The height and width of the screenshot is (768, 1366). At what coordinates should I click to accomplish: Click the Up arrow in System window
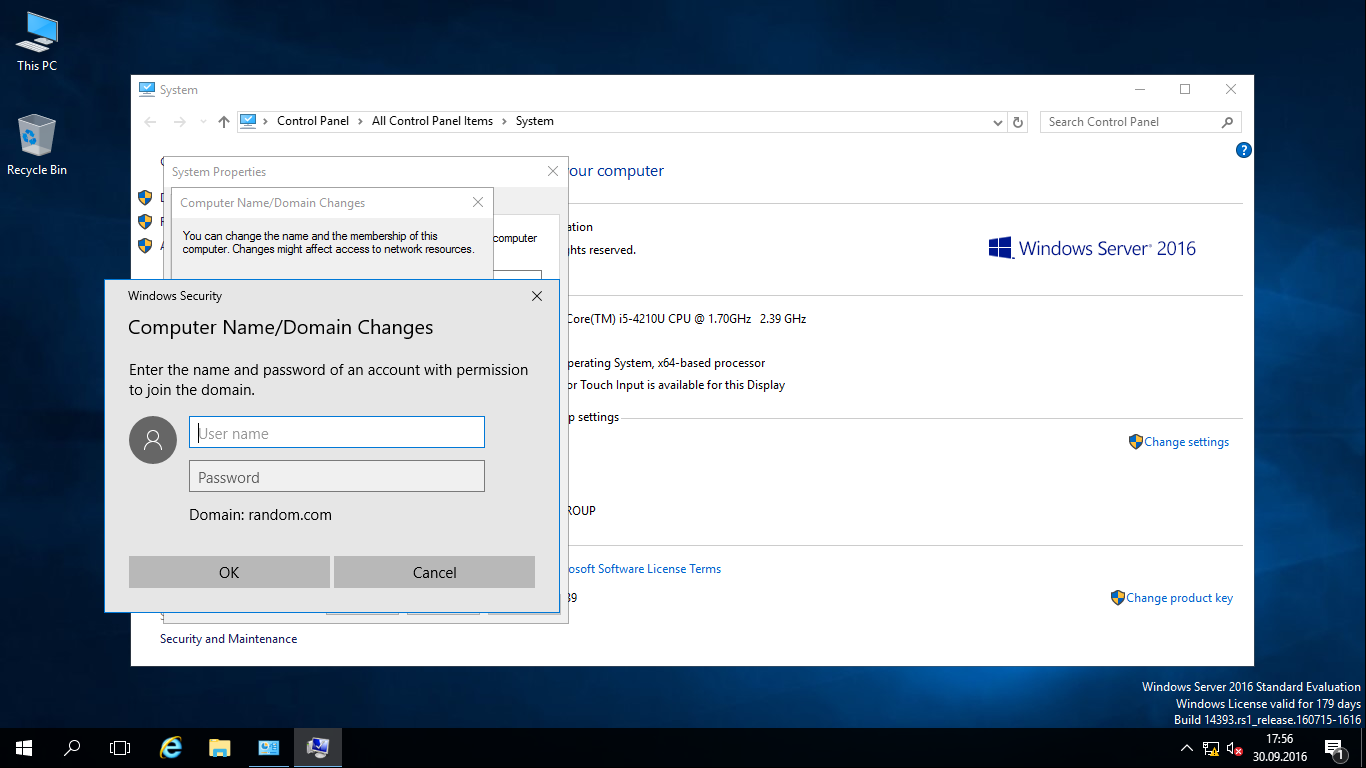pyautogui.click(x=223, y=121)
